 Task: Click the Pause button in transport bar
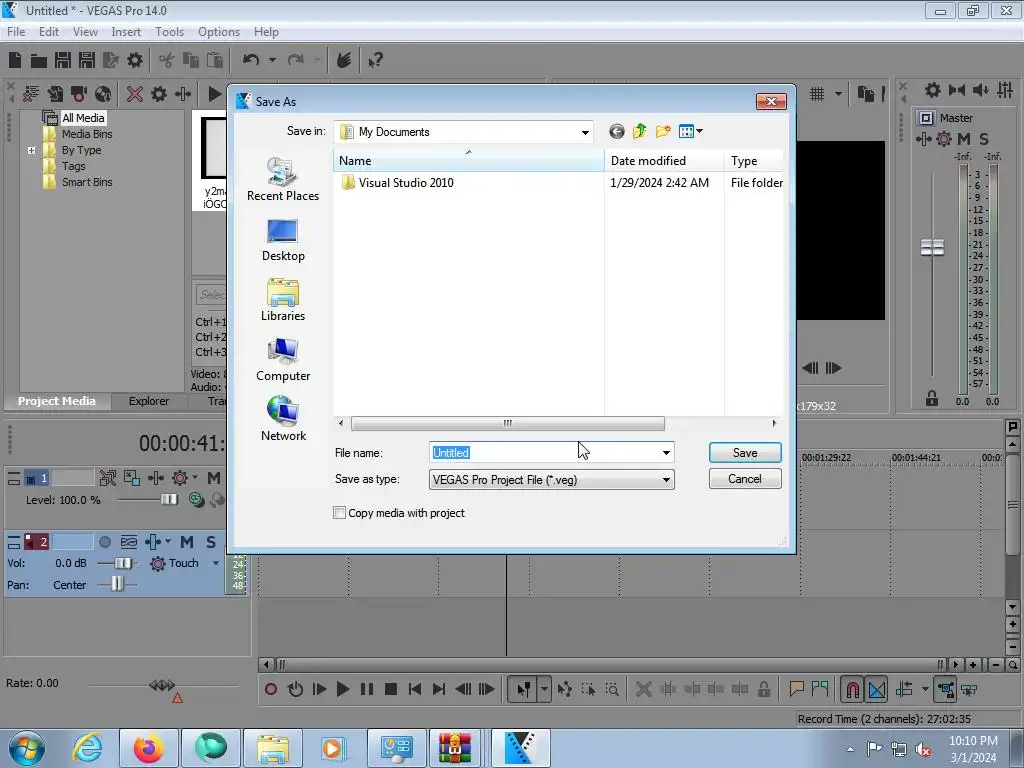367,689
